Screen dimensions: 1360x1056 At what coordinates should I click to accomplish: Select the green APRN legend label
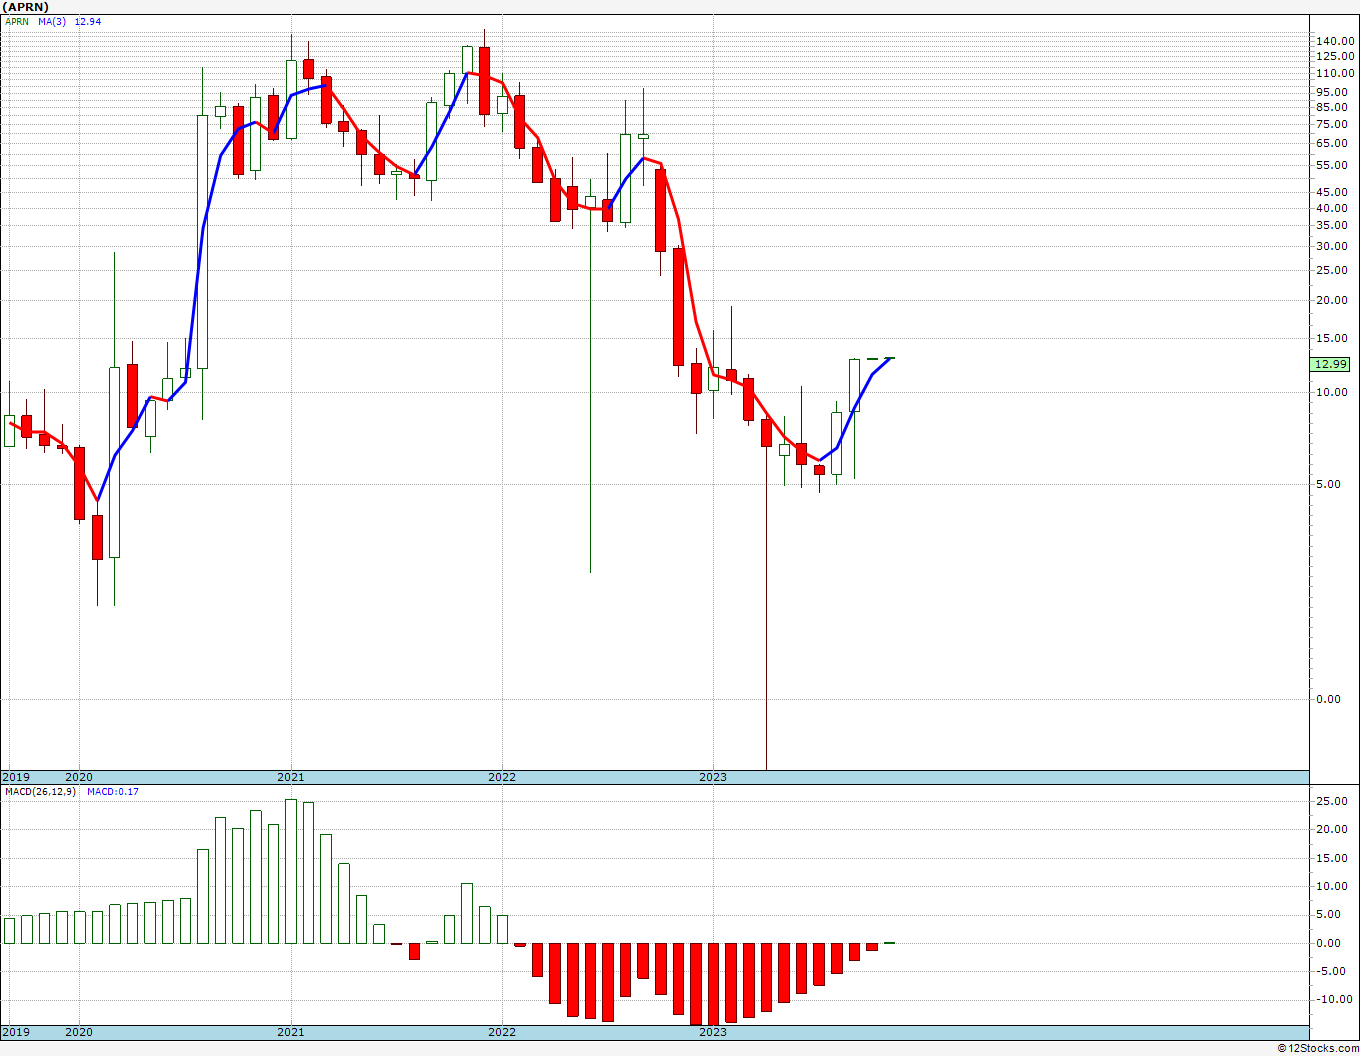click(17, 21)
